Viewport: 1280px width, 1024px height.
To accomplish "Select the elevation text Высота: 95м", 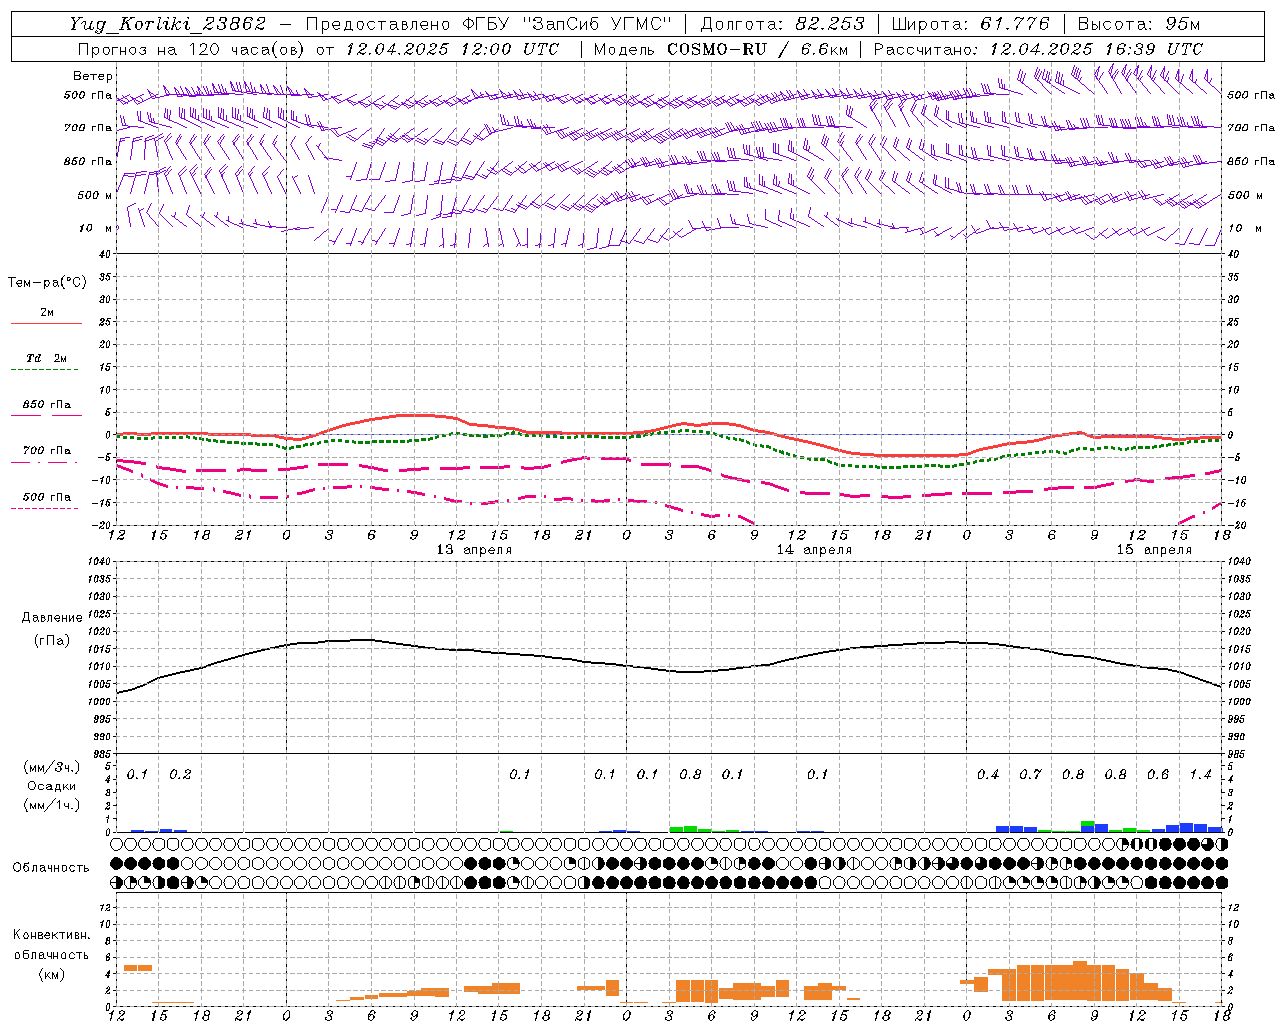I will click(1139, 24).
